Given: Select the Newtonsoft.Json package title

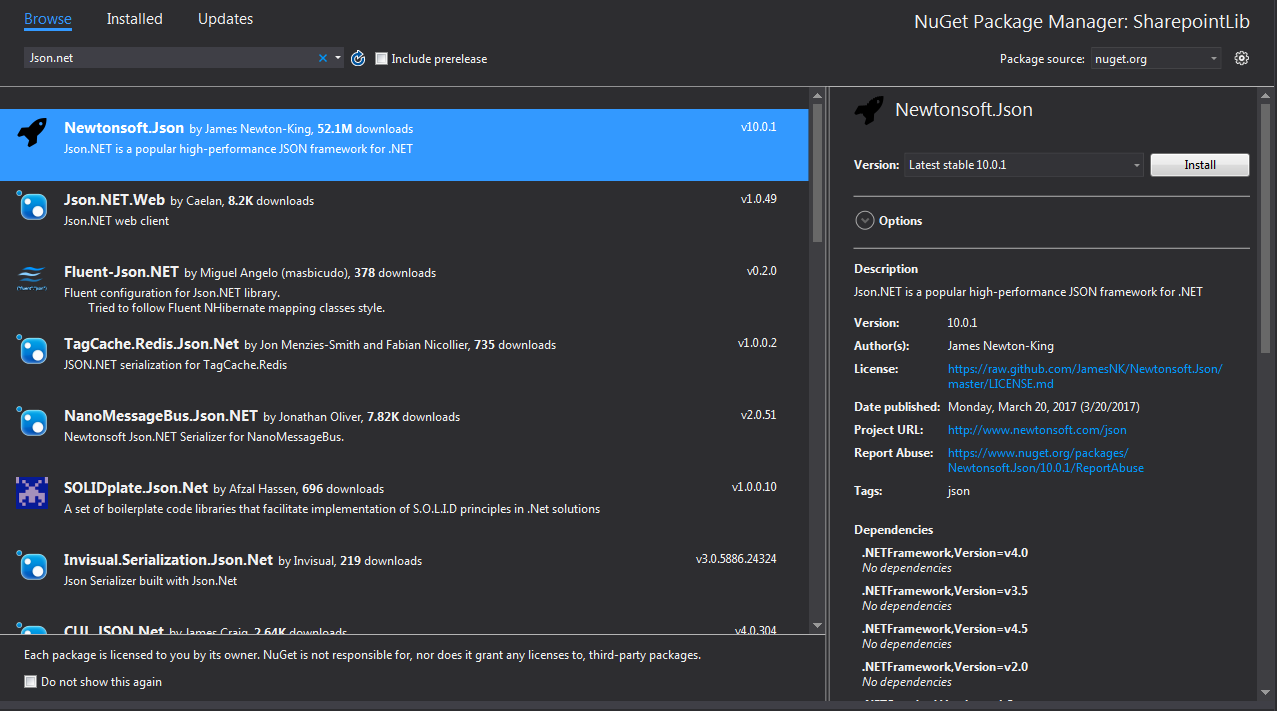Looking at the screenshot, I should 124,128.
